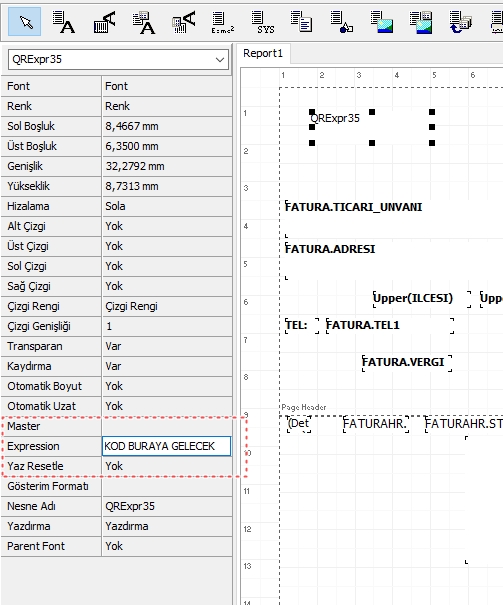Select the rich text memo tool
Image resolution: width=503 pixels, height=605 pixels.
301,22
